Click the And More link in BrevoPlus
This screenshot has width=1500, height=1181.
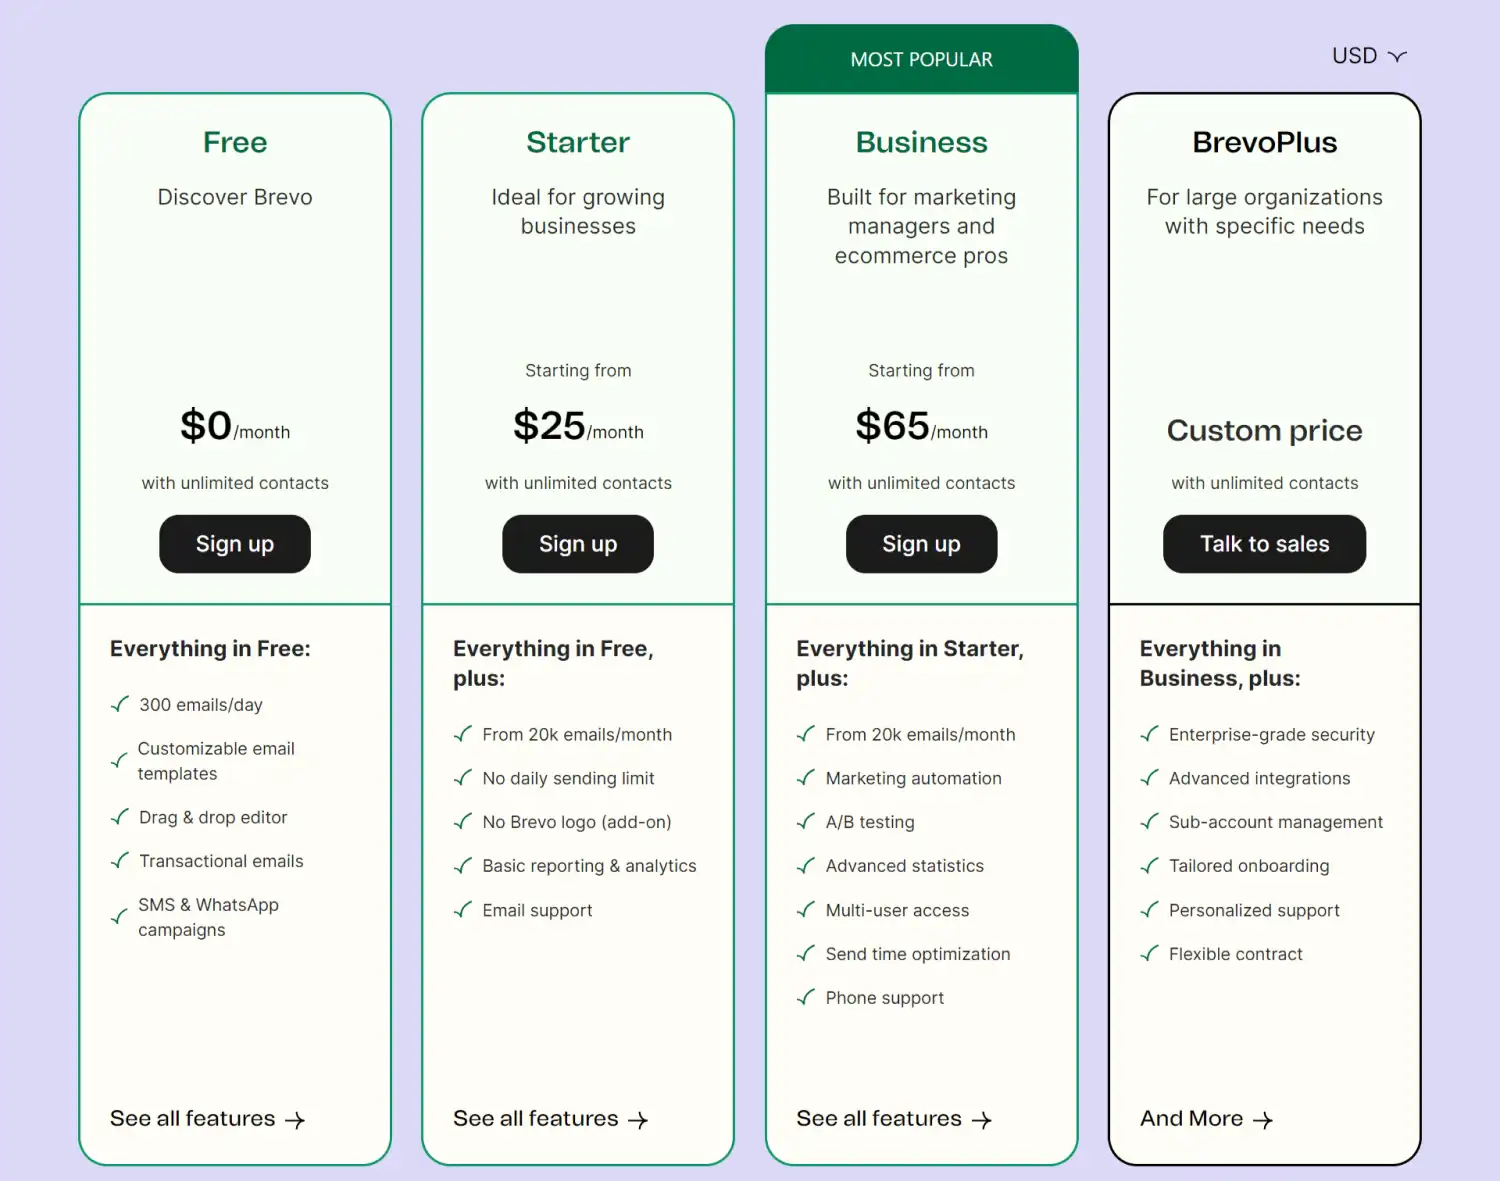(1192, 1119)
